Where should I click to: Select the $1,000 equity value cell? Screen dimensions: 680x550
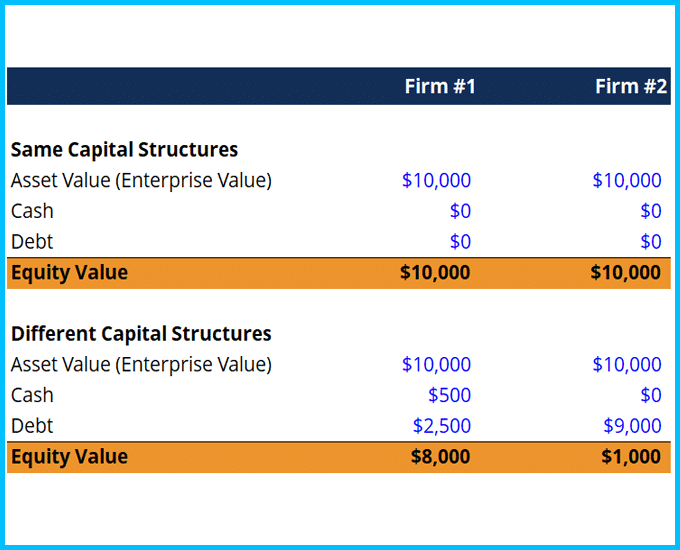(x=631, y=457)
